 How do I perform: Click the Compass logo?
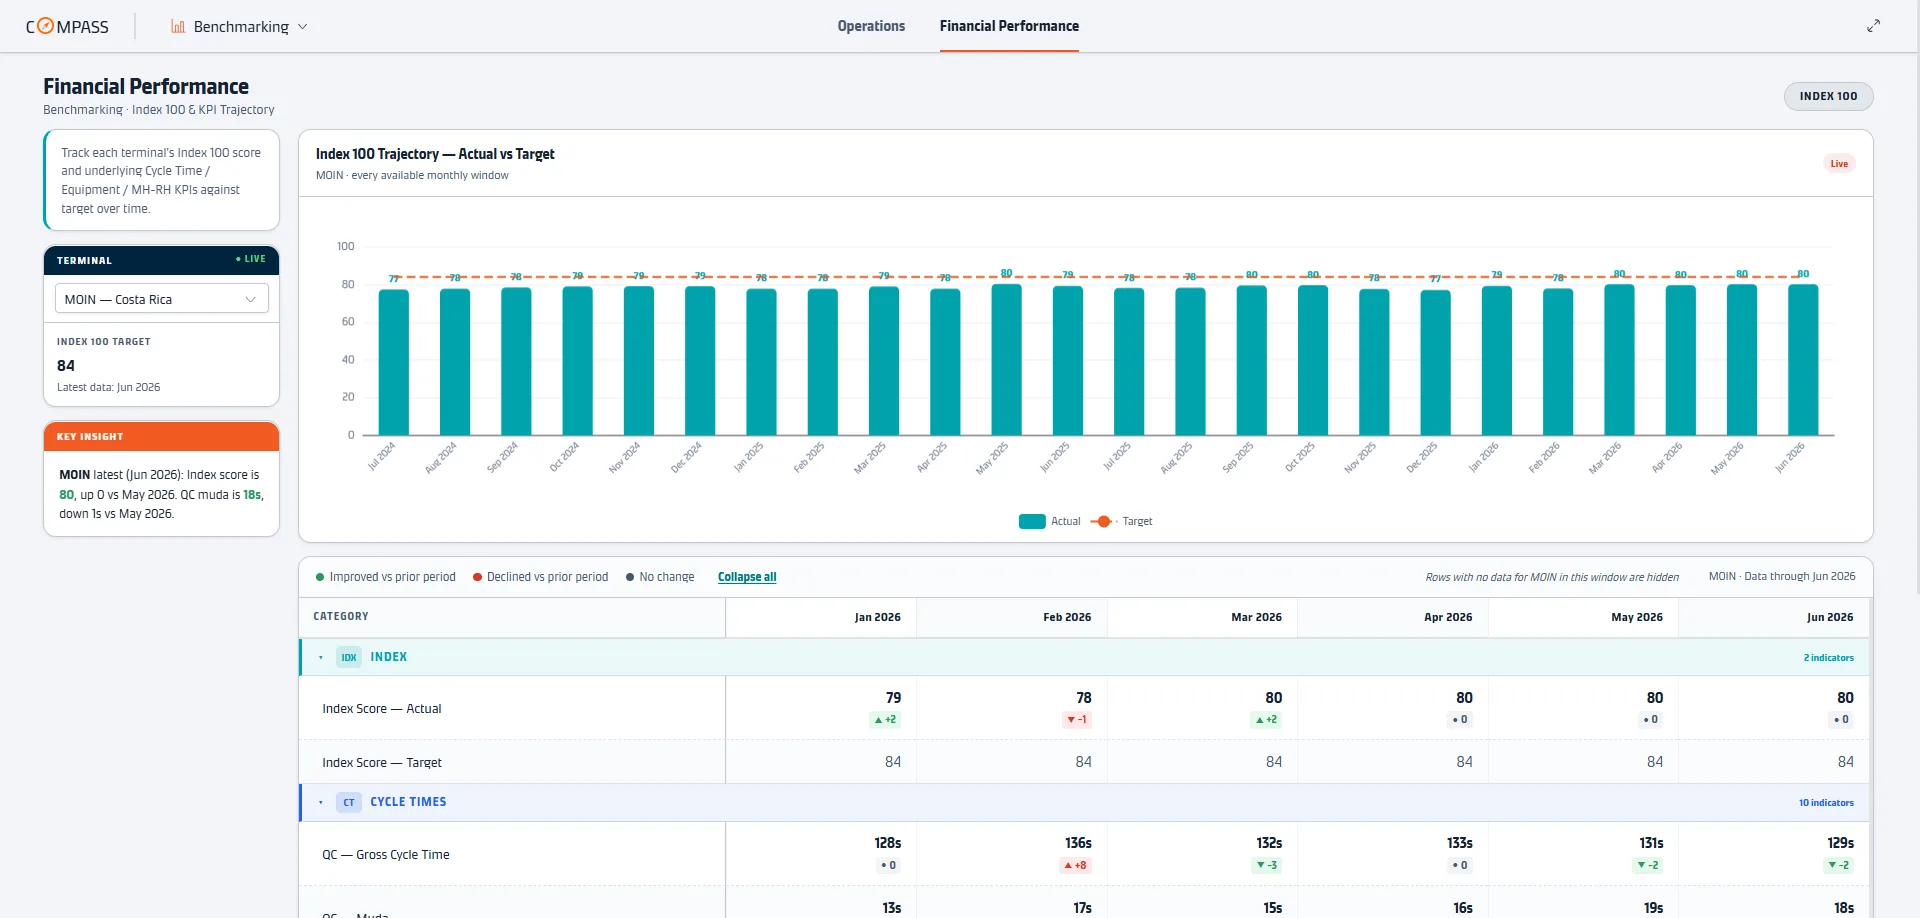point(67,26)
